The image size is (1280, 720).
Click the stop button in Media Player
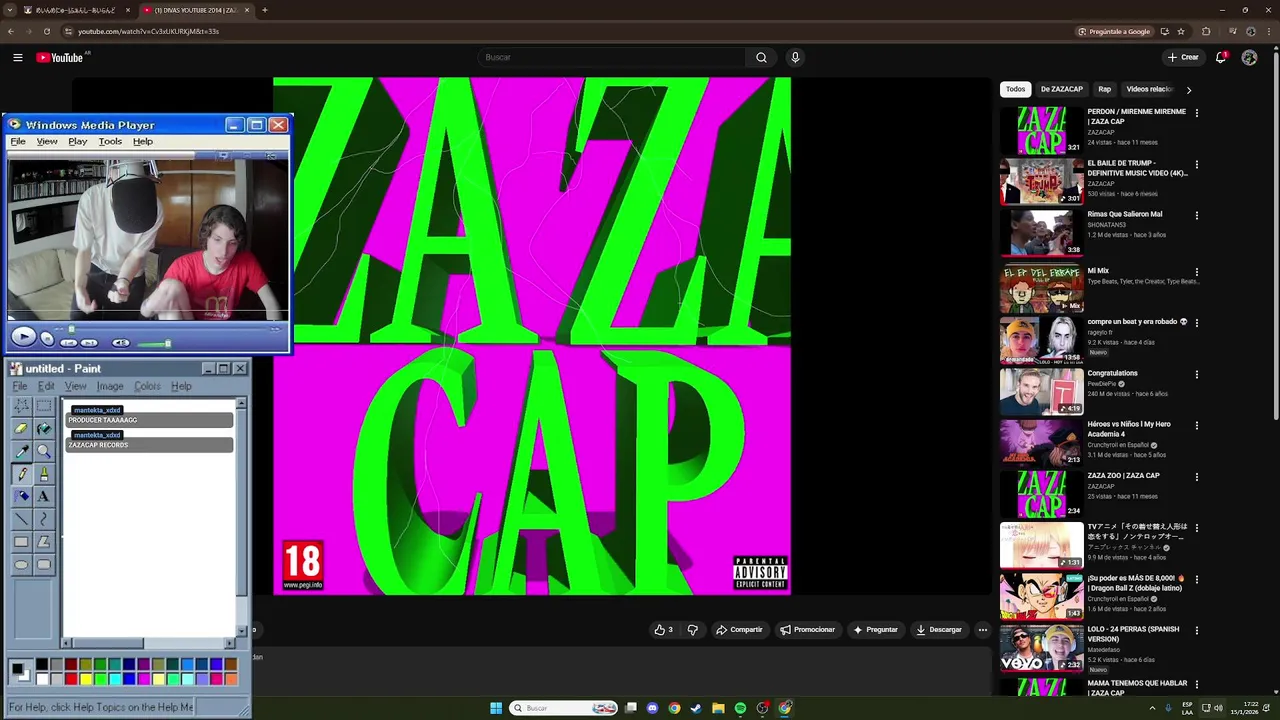tap(47, 339)
